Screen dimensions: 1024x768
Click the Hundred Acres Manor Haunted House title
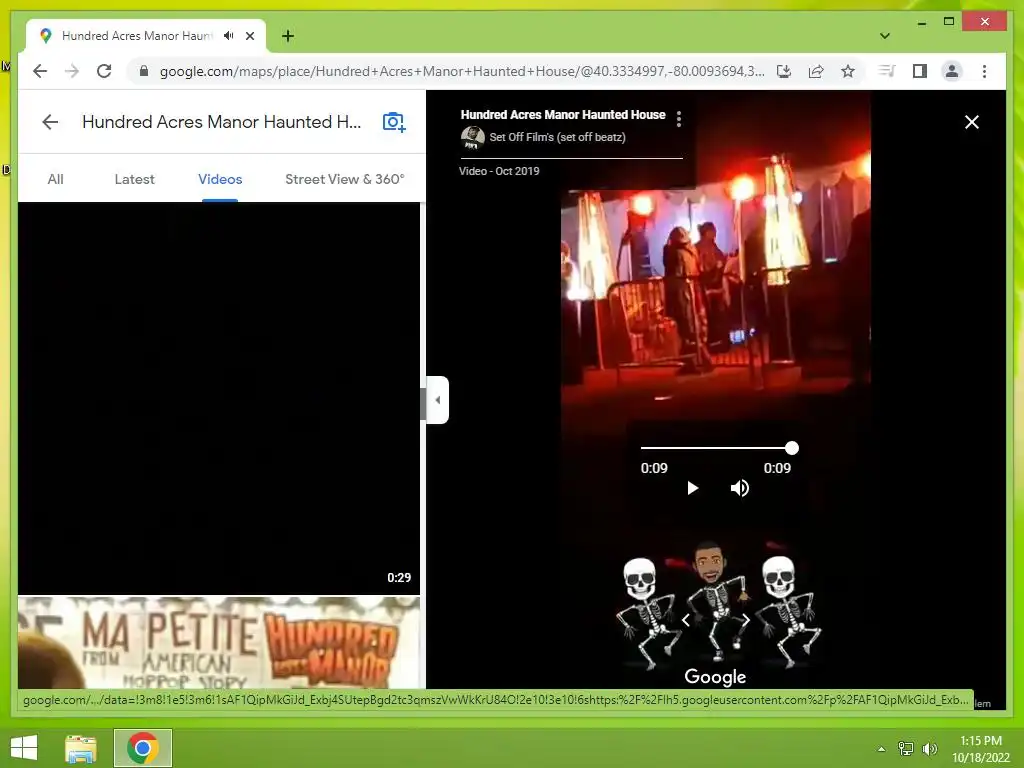(x=563, y=115)
